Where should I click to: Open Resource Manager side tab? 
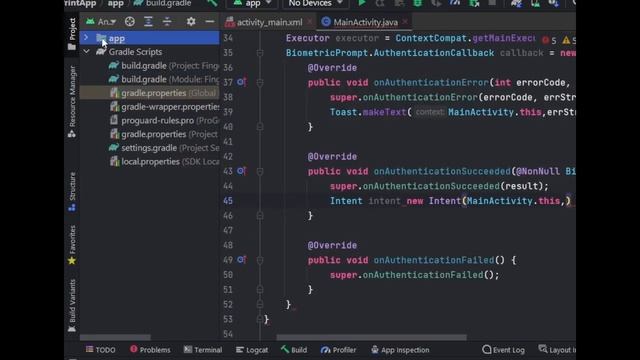pos(72,102)
